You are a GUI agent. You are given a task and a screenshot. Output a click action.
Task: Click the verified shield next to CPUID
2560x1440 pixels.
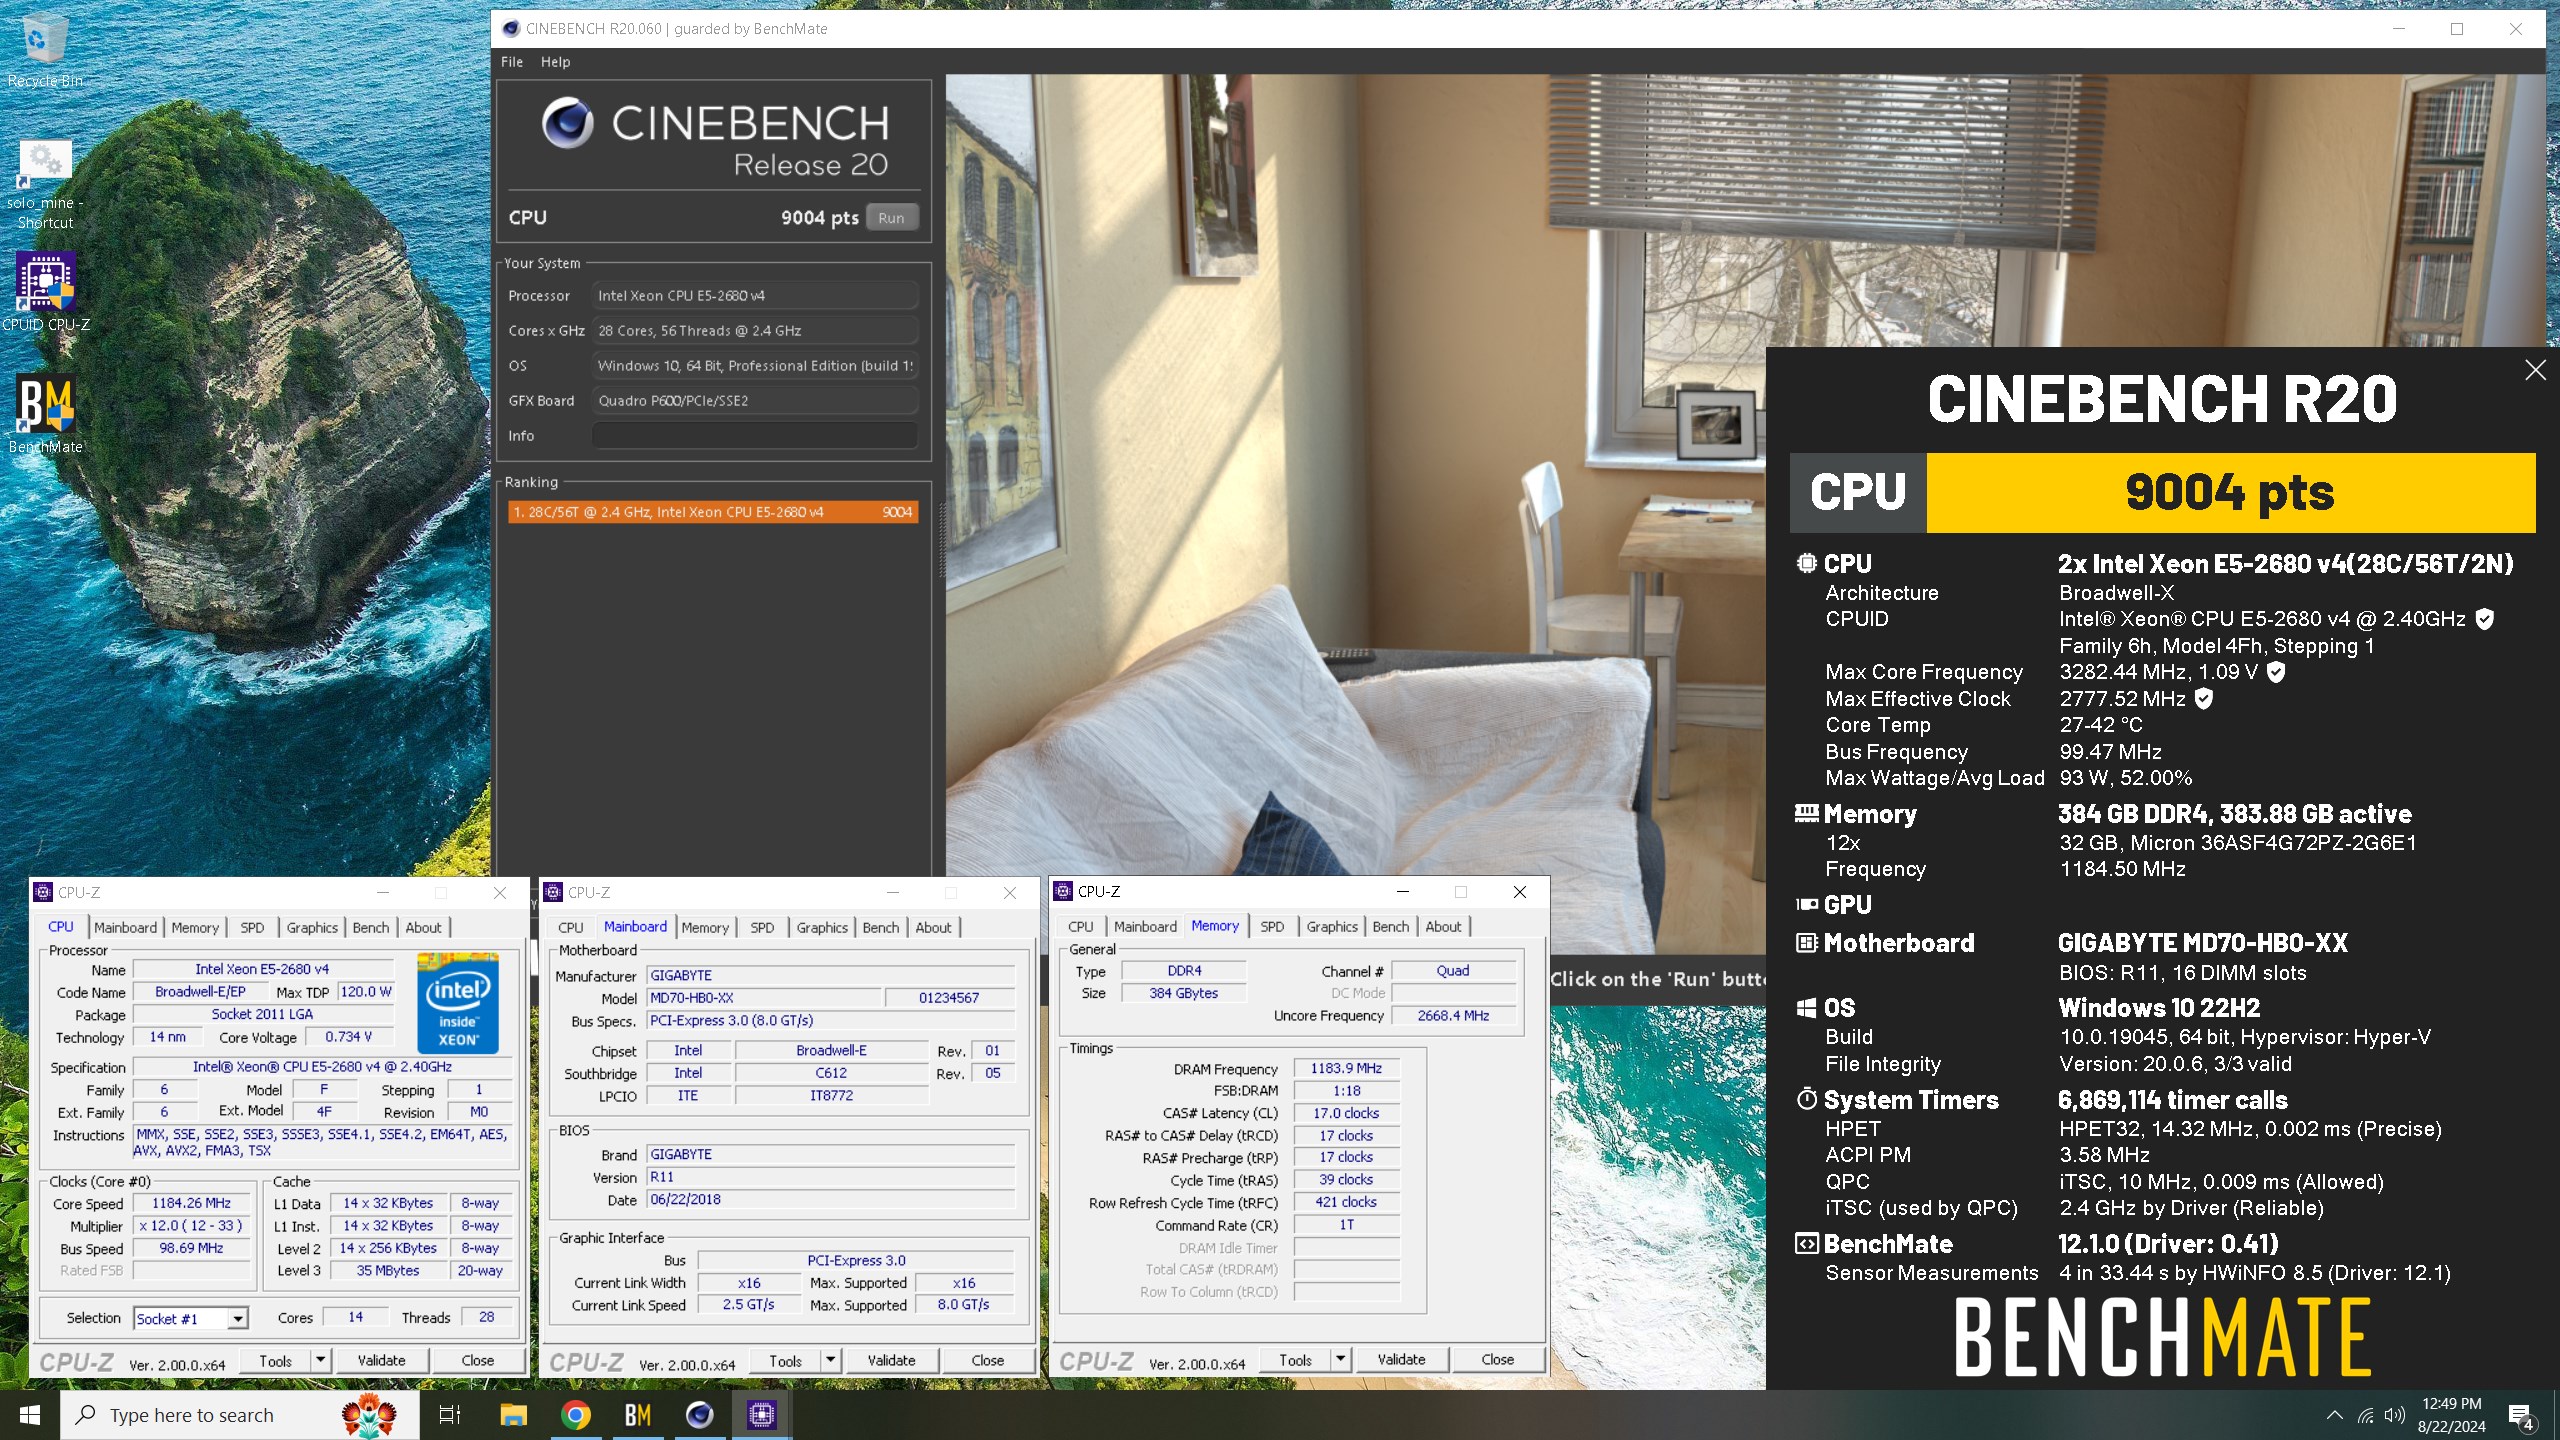pos(2485,619)
